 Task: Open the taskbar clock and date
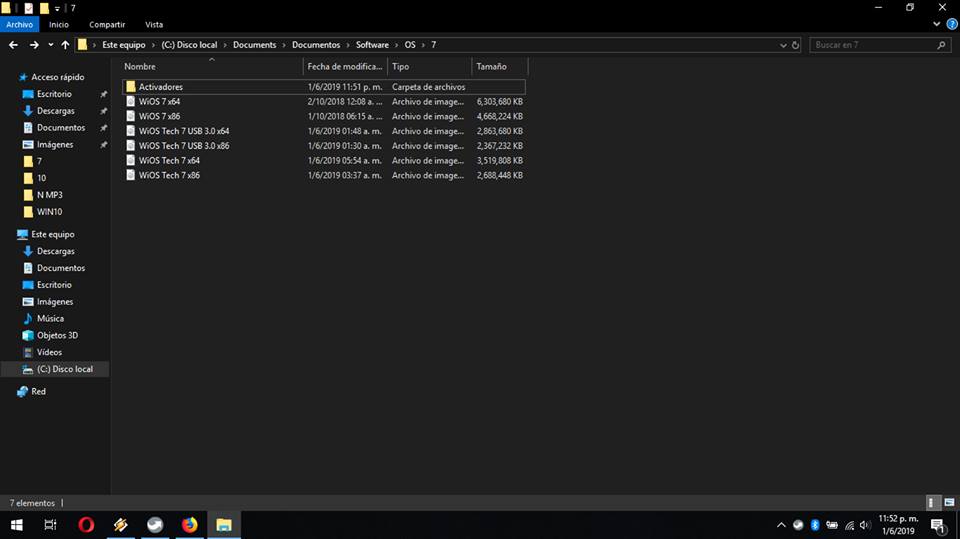pyautogui.click(x=898, y=525)
